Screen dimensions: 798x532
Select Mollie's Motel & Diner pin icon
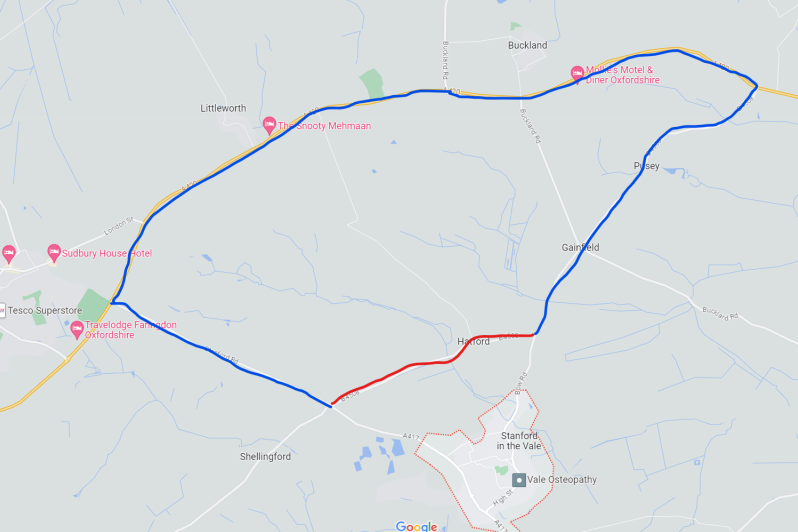(577, 74)
